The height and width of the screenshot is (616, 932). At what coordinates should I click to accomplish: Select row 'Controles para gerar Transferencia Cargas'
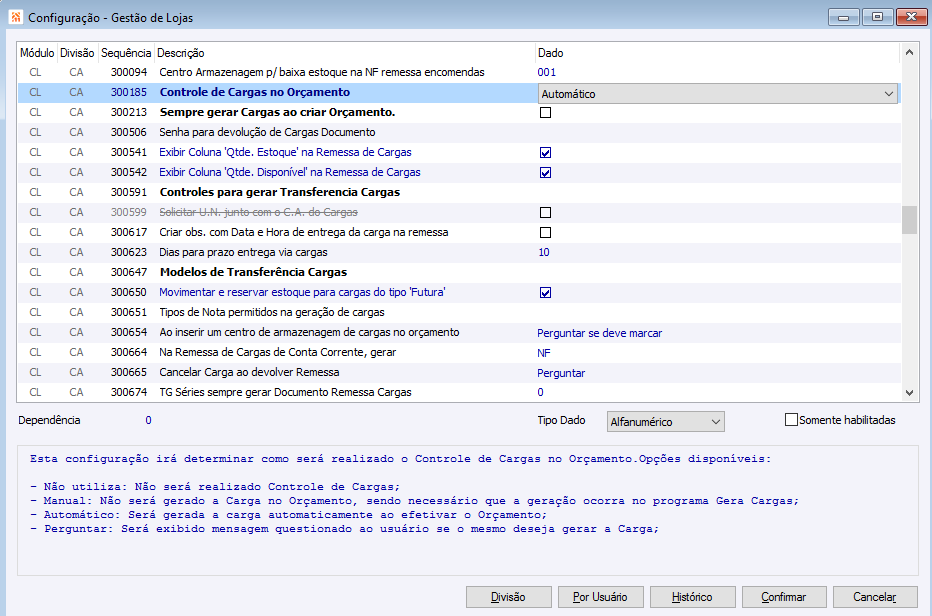tap(459, 193)
